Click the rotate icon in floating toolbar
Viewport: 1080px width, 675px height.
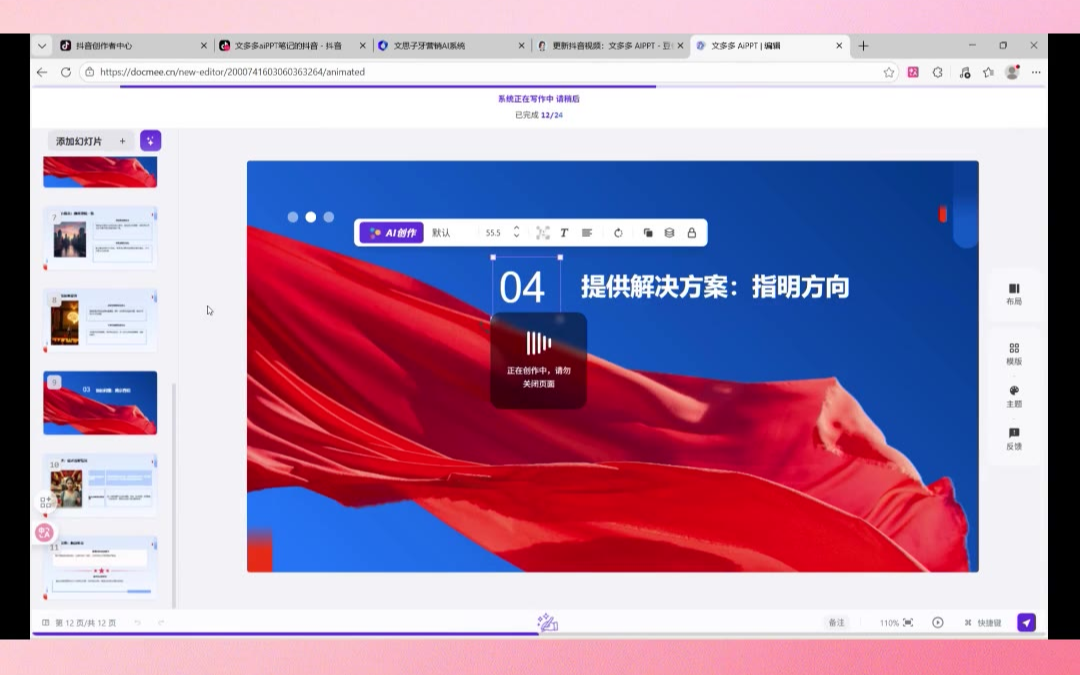pos(618,233)
